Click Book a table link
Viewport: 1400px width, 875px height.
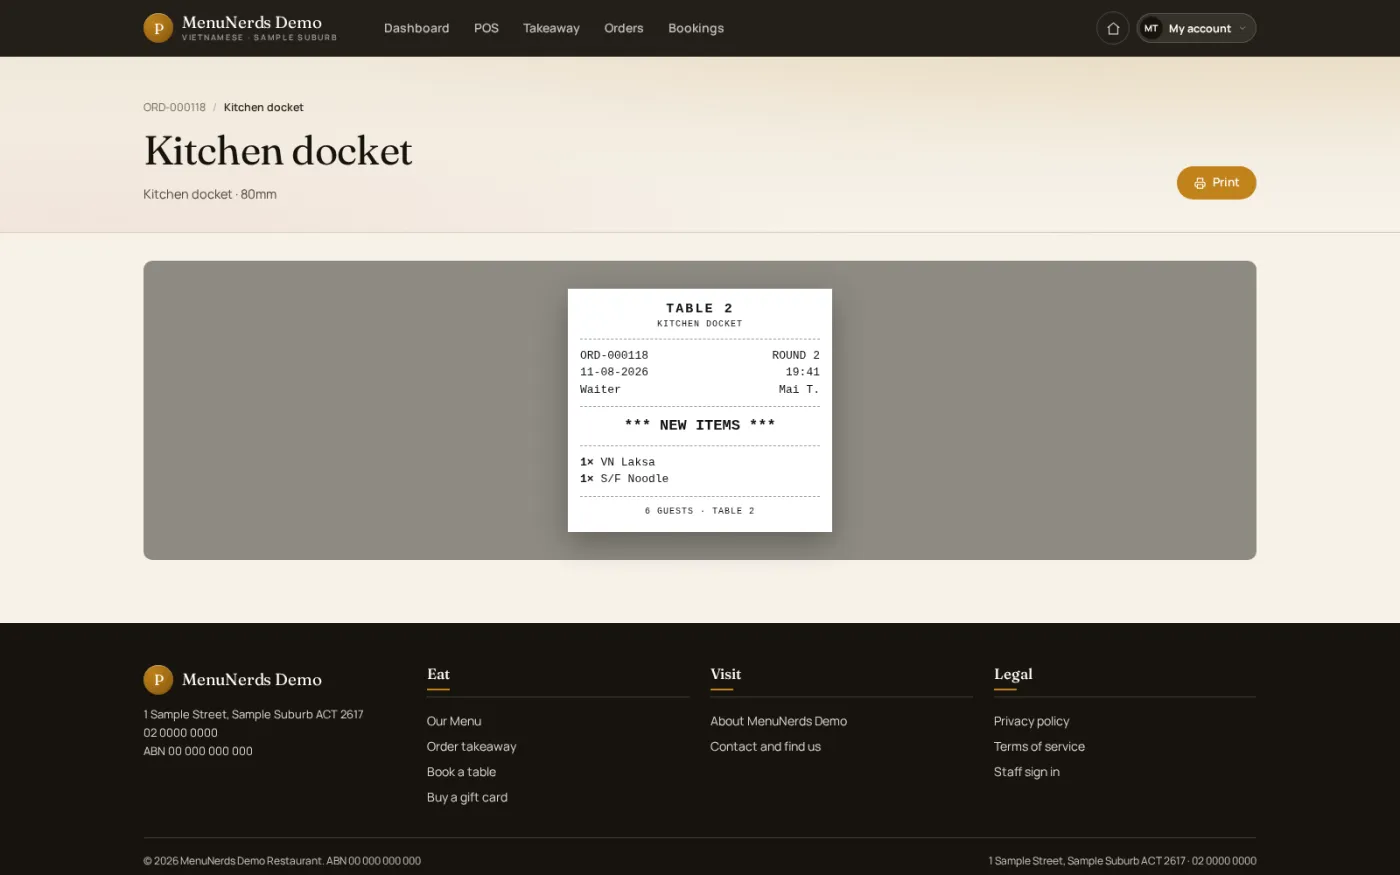click(x=461, y=772)
